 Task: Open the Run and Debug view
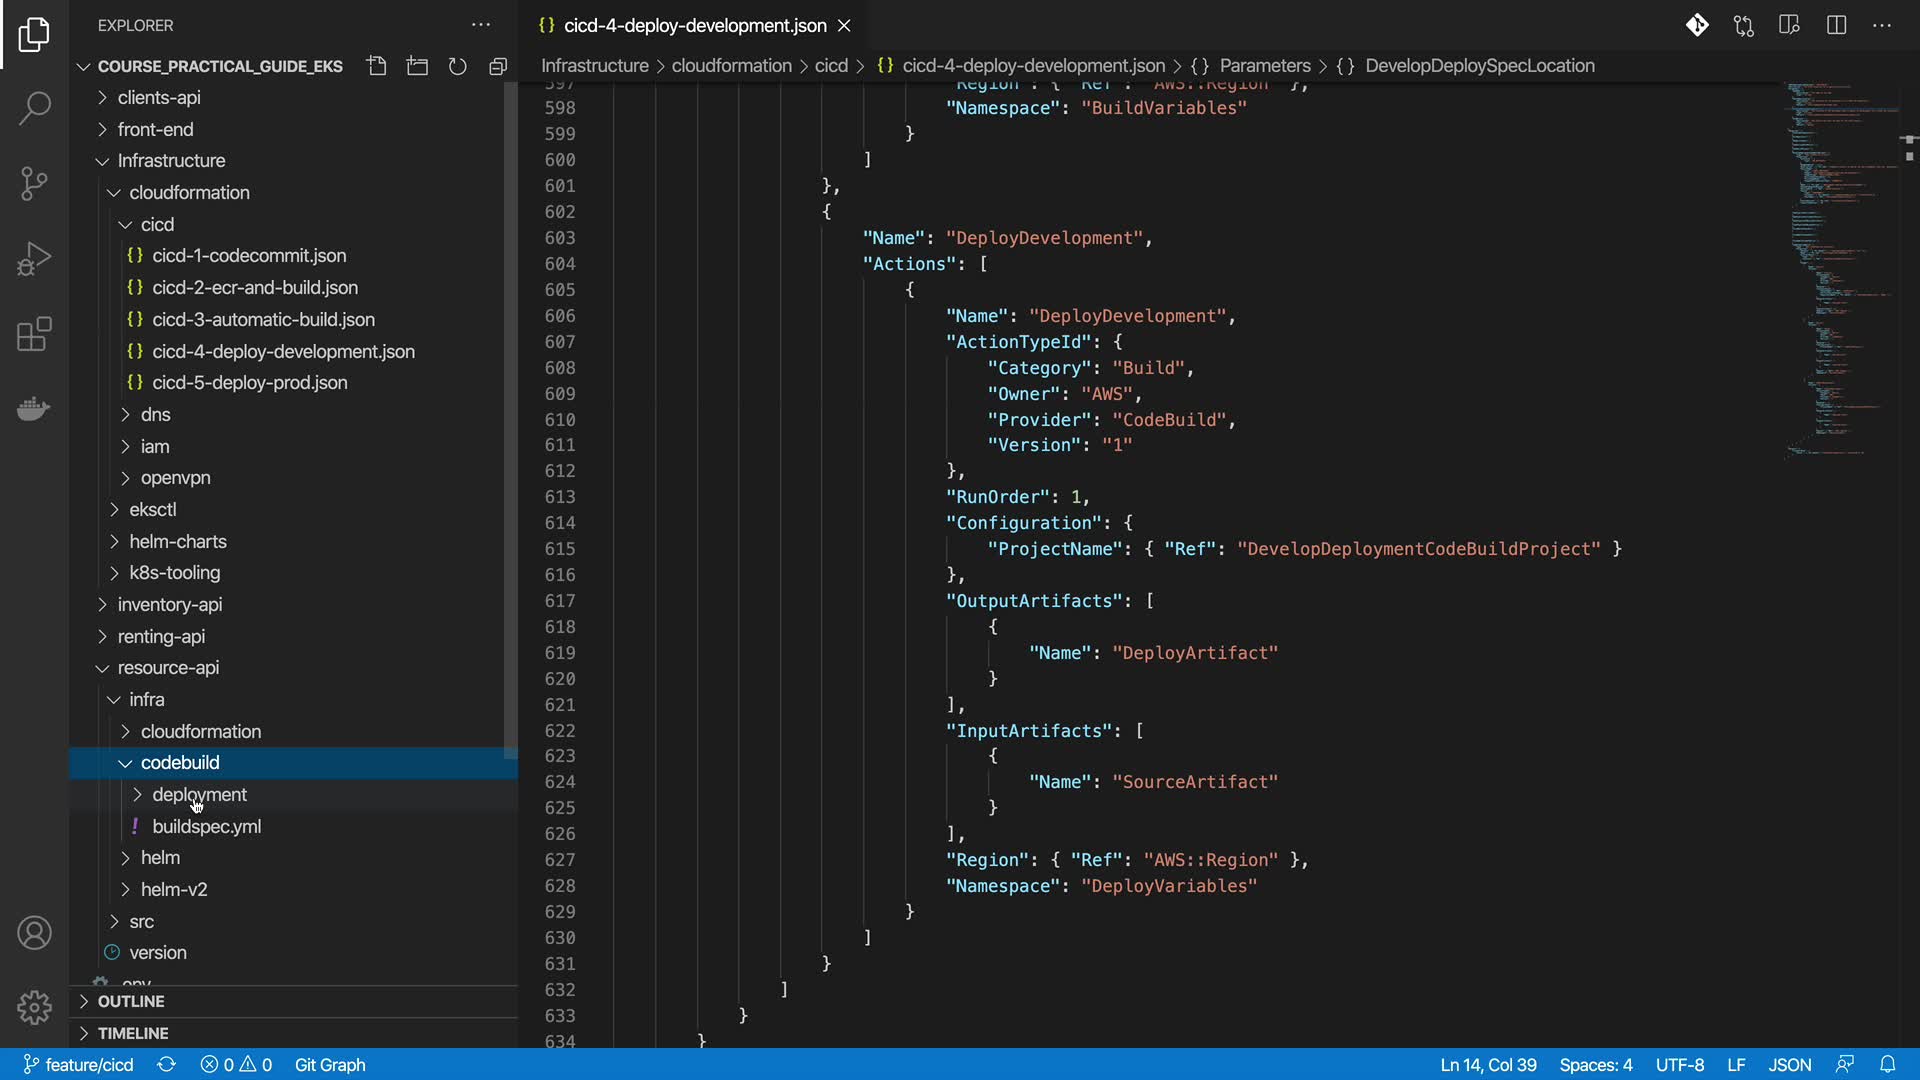click(34, 259)
